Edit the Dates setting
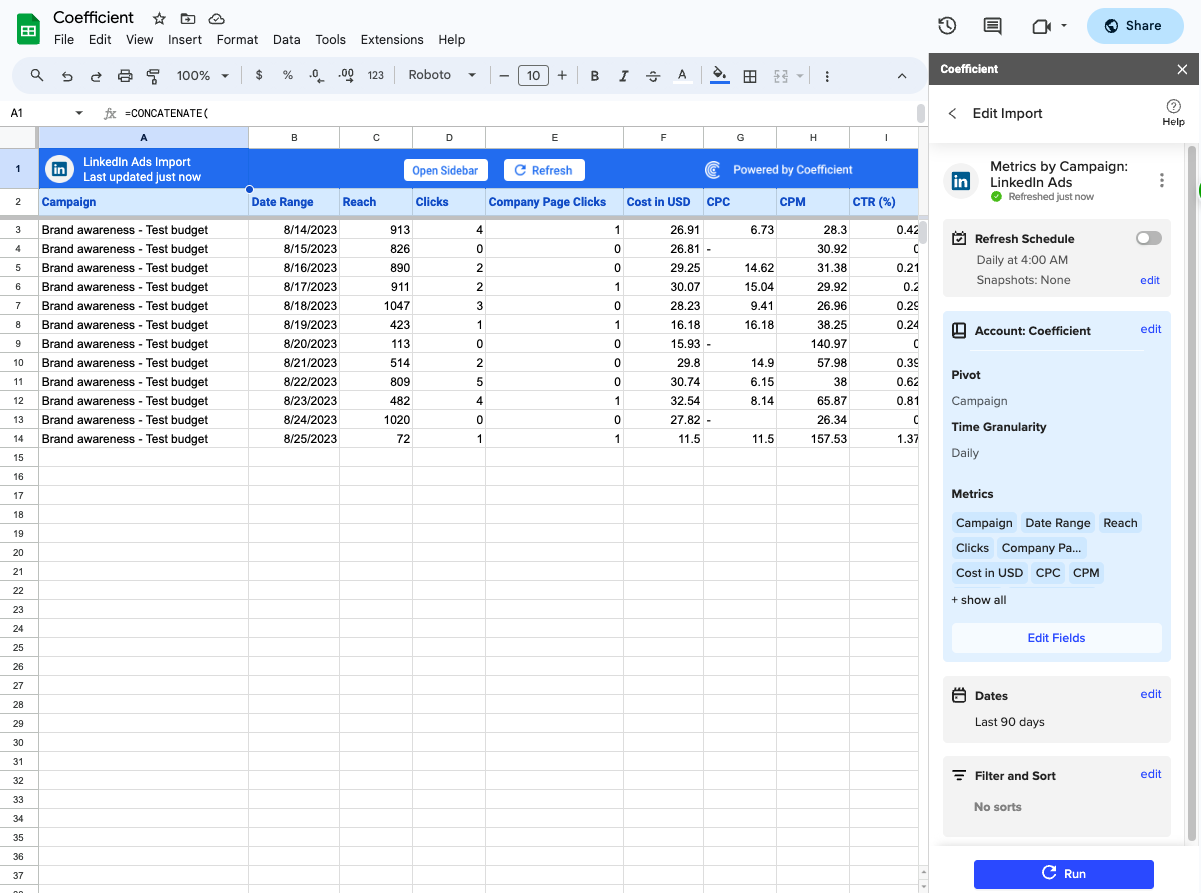1201x893 pixels. 1151,694
